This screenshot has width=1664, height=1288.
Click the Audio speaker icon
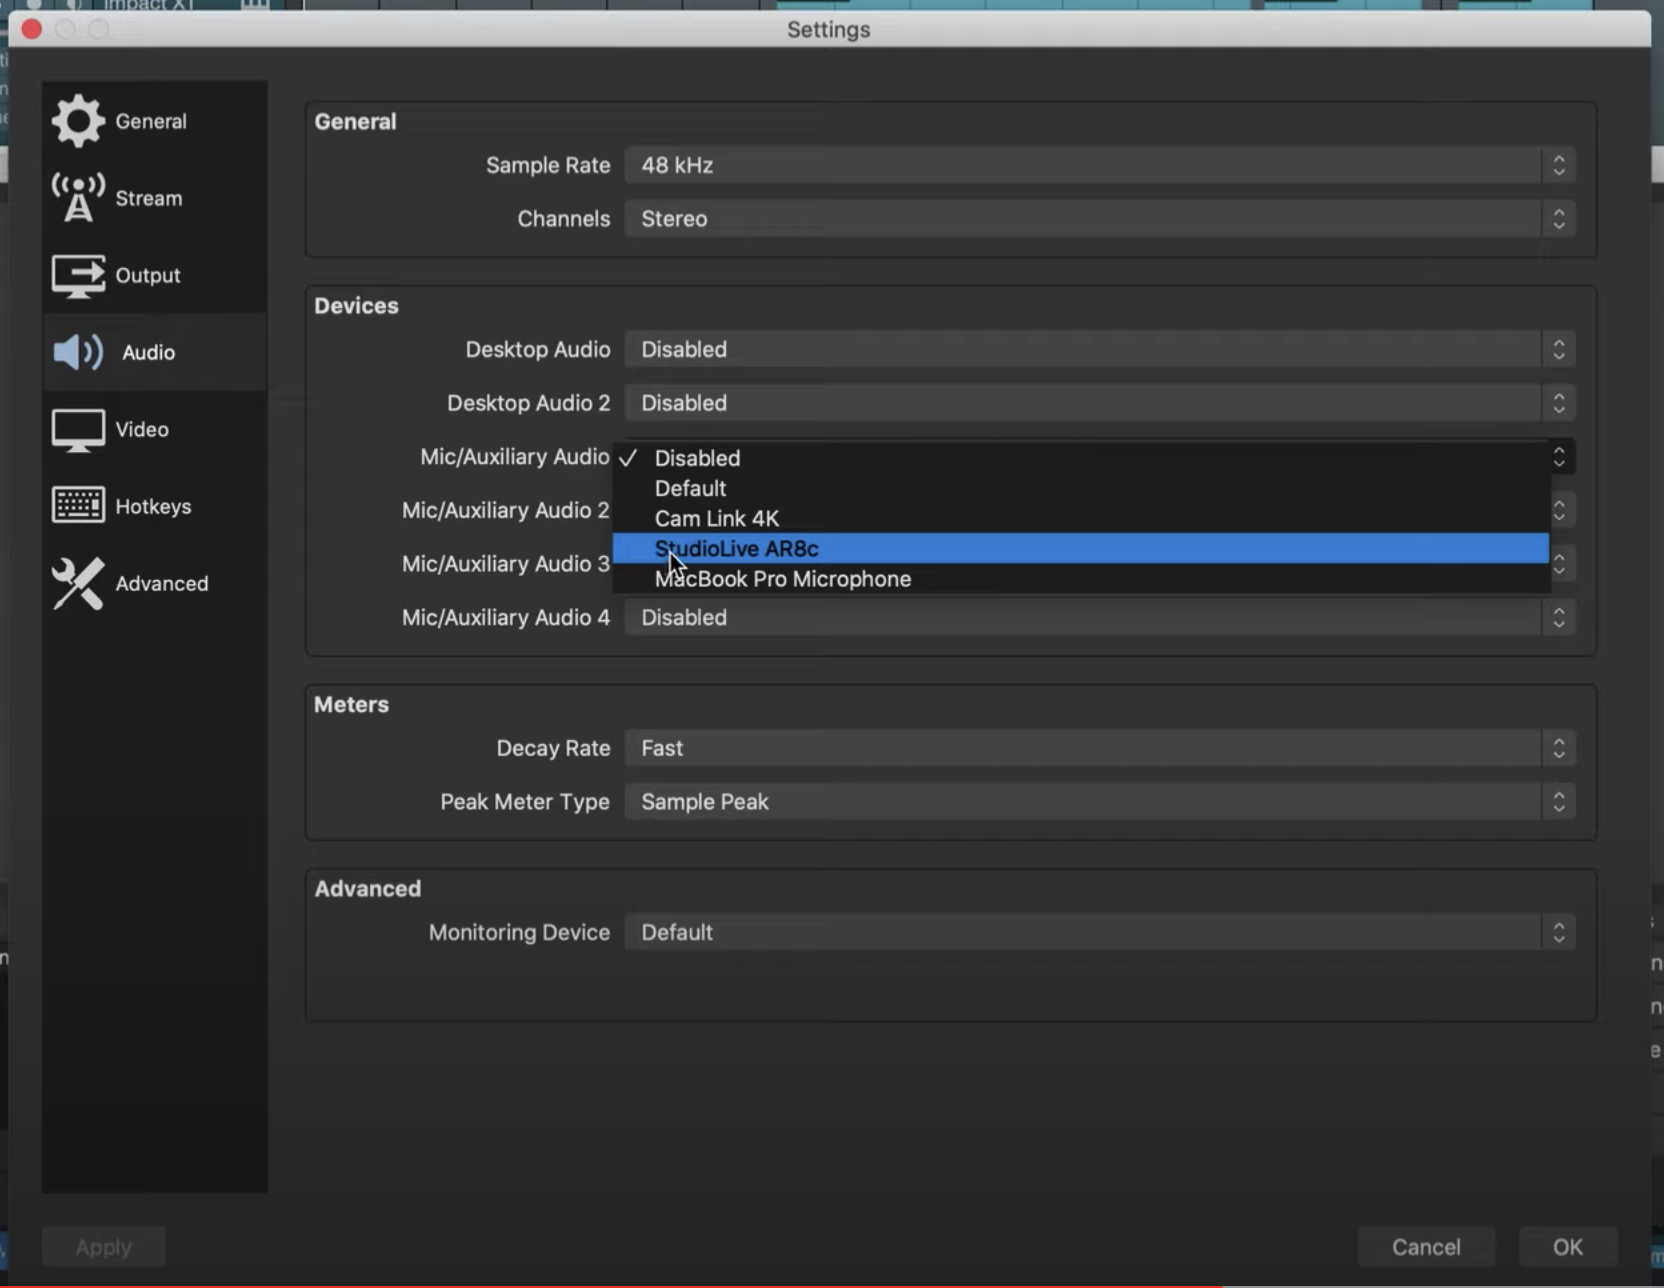pyautogui.click(x=78, y=352)
